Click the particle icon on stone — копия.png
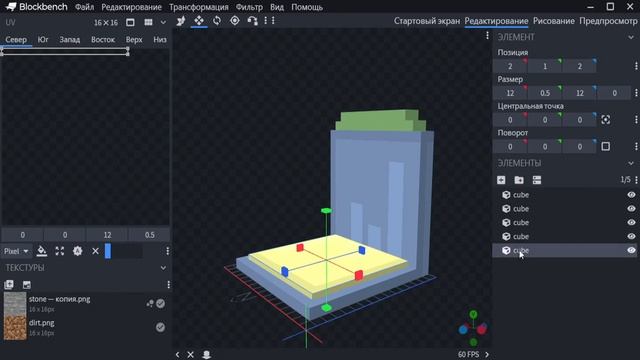Image resolution: width=640 pixels, height=360 pixels. point(150,303)
